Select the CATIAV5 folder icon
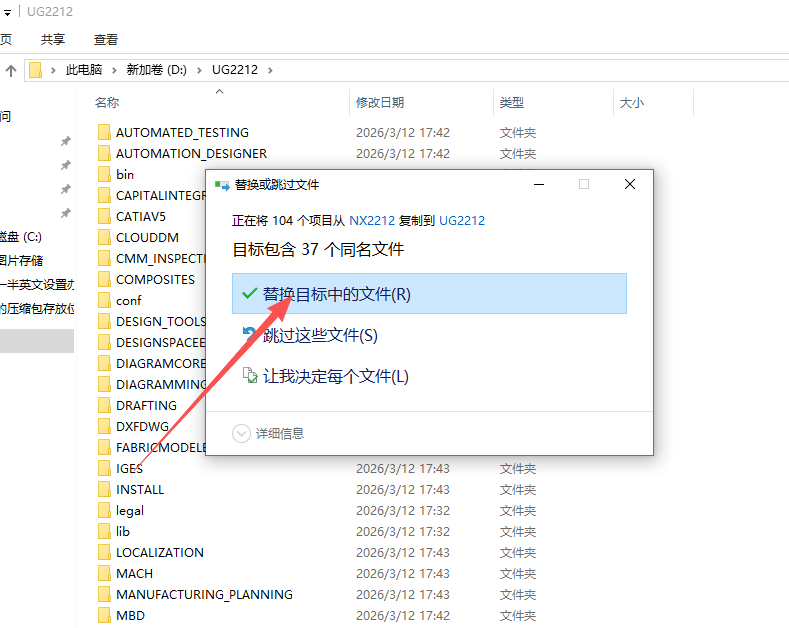The image size is (789, 628). [104, 216]
